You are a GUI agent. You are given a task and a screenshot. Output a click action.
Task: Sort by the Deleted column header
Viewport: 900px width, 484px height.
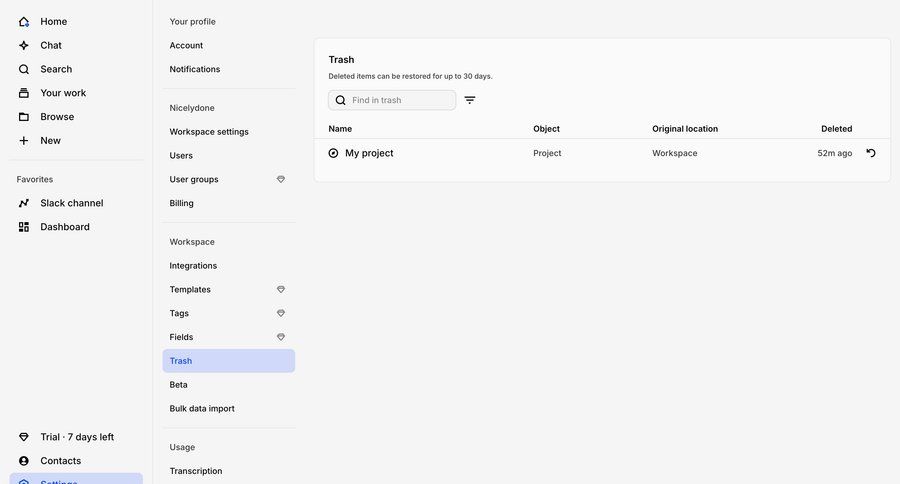coord(836,129)
